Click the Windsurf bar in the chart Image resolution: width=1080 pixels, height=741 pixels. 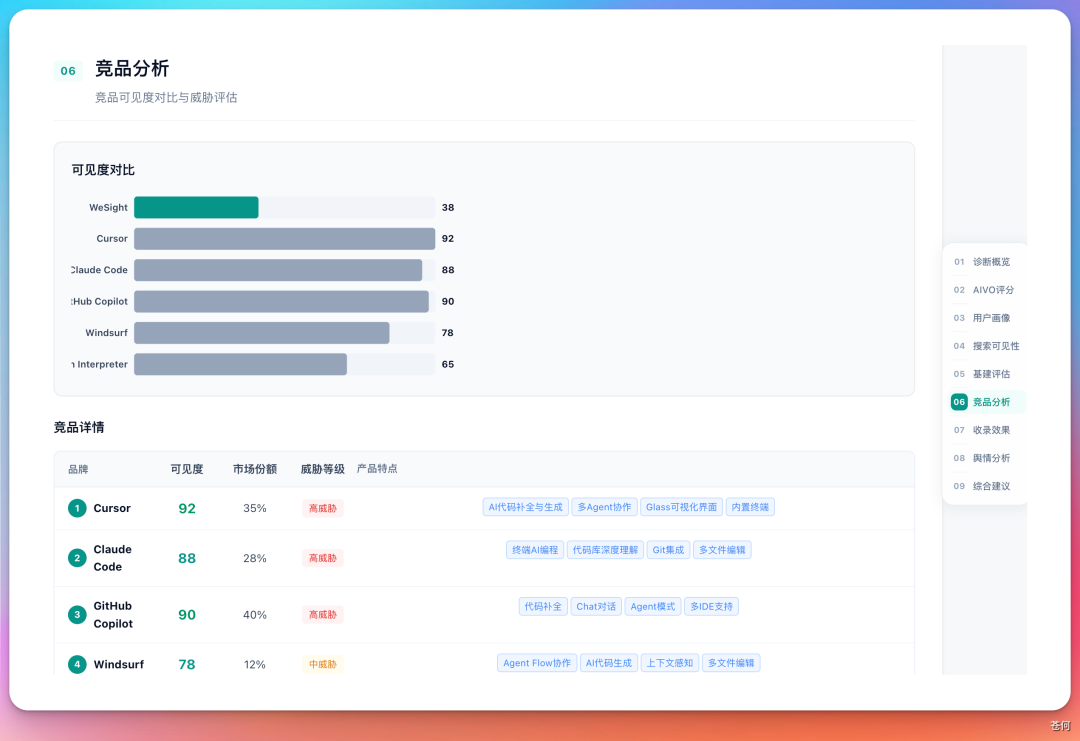[262, 333]
